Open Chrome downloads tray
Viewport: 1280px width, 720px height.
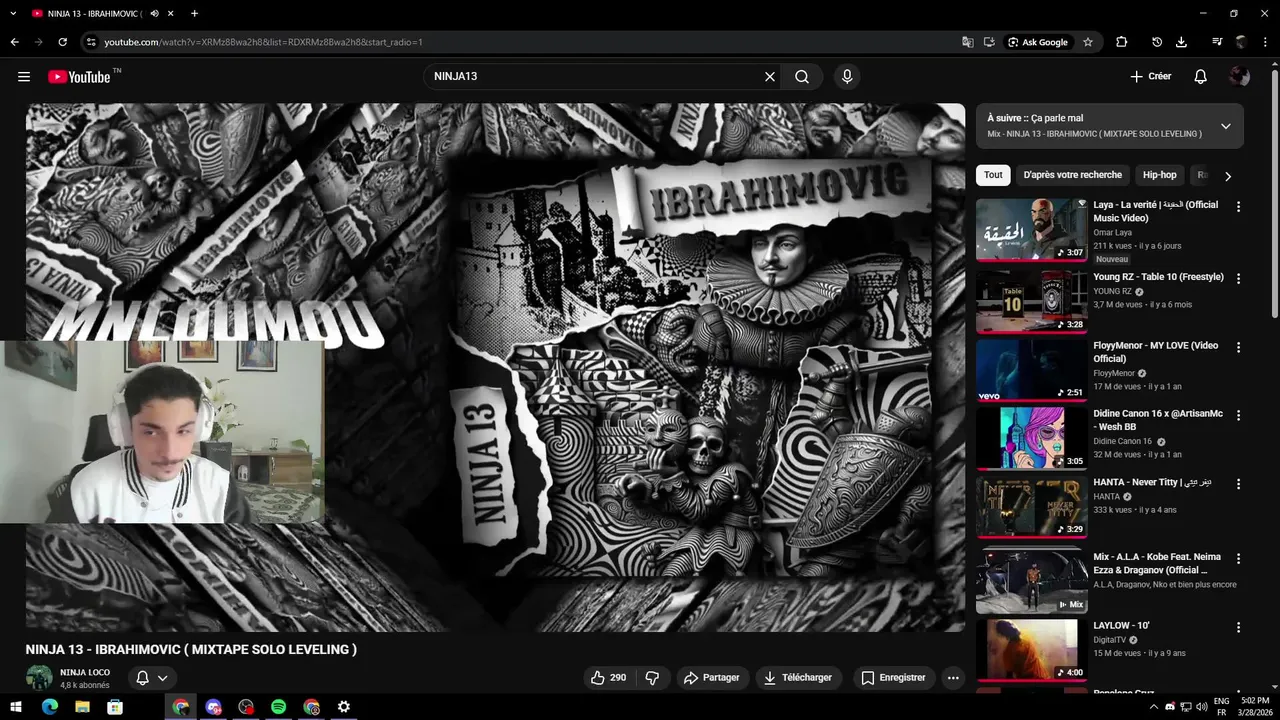(1181, 42)
